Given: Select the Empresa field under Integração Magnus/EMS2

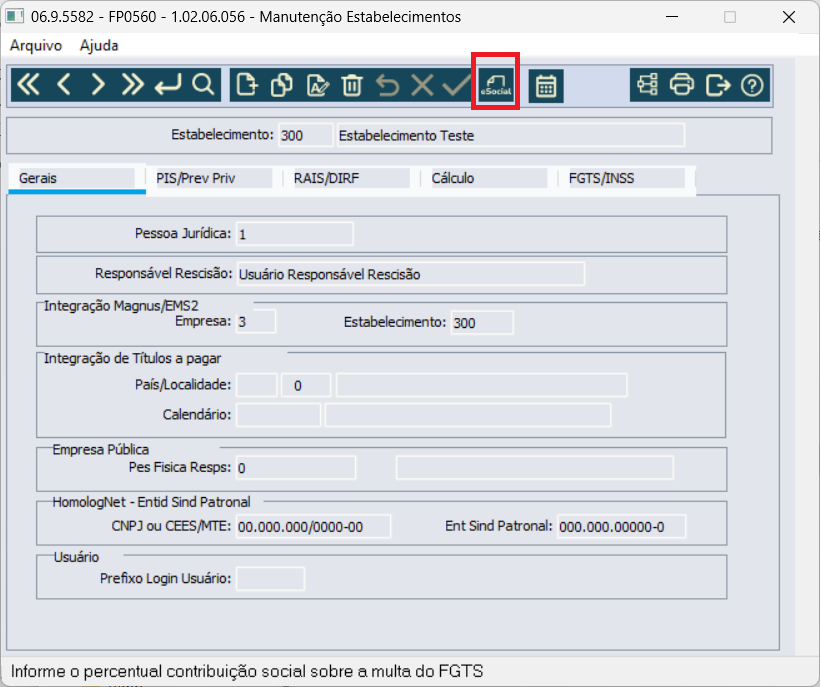Looking at the screenshot, I should coord(256,322).
